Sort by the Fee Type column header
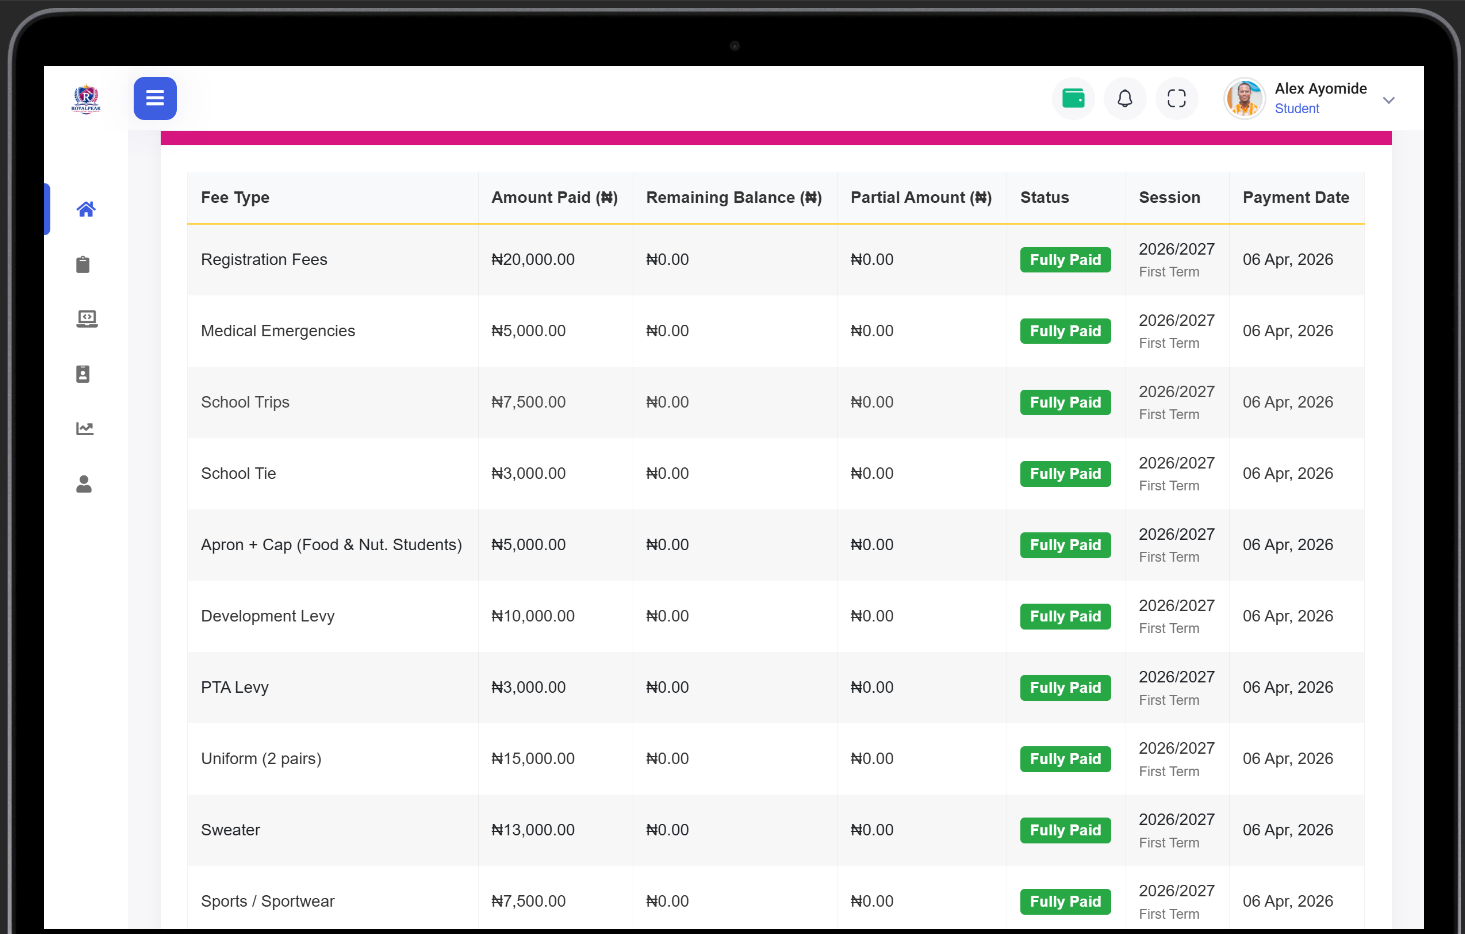1465x934 pixels. [235, 197]
